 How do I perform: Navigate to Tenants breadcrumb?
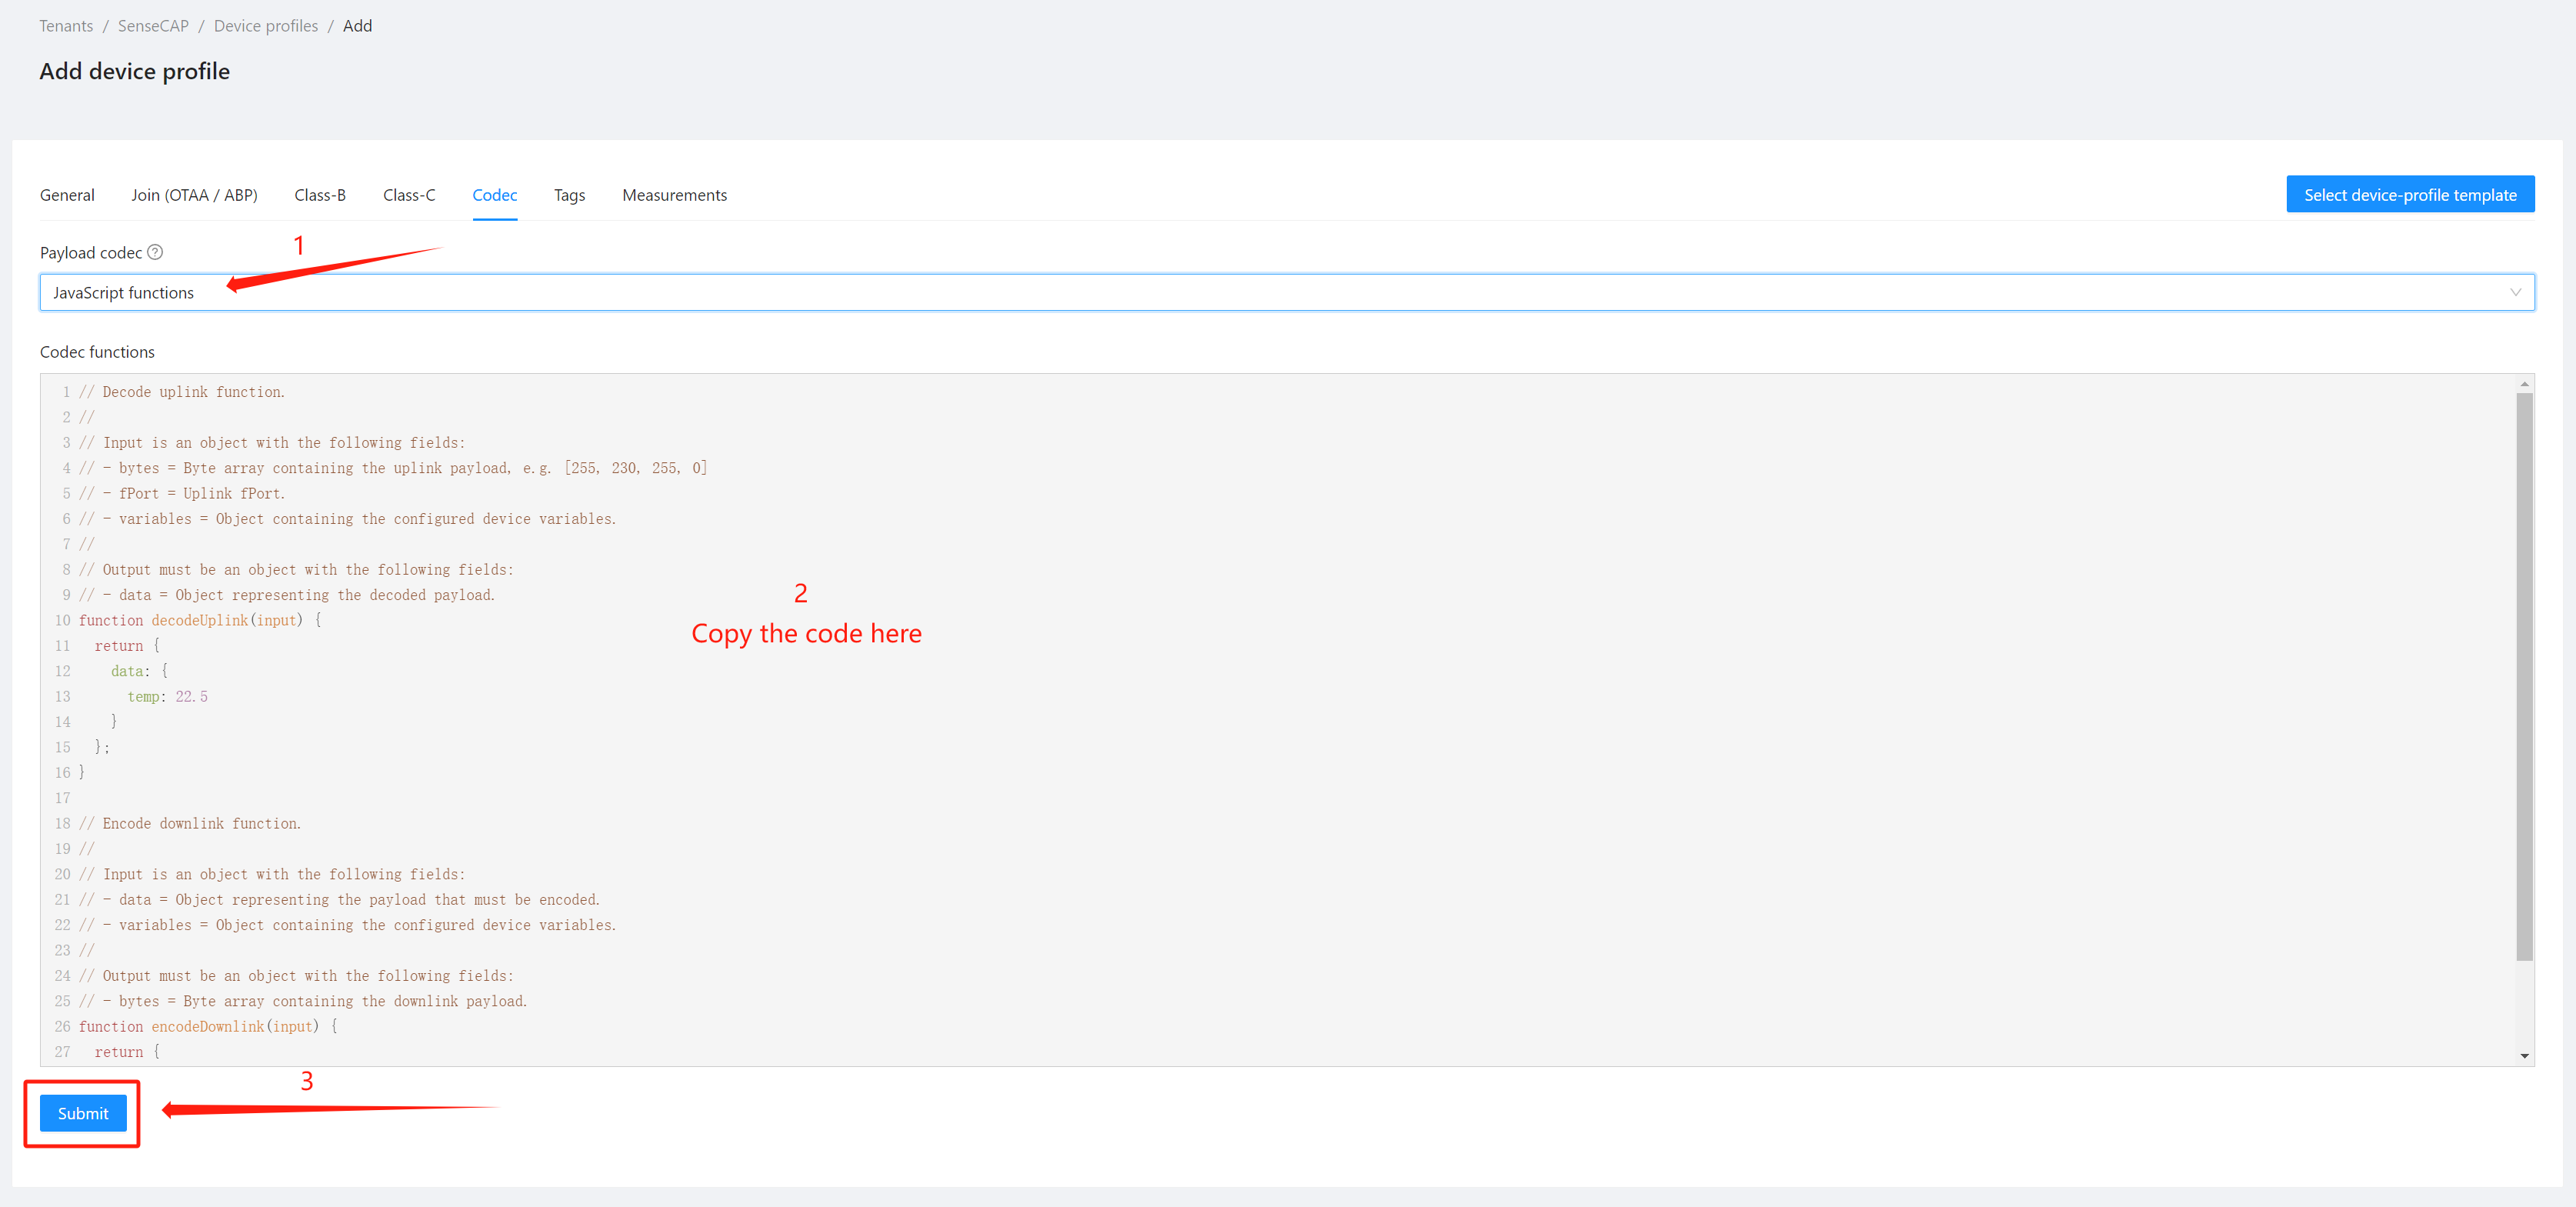coord(66,26)
